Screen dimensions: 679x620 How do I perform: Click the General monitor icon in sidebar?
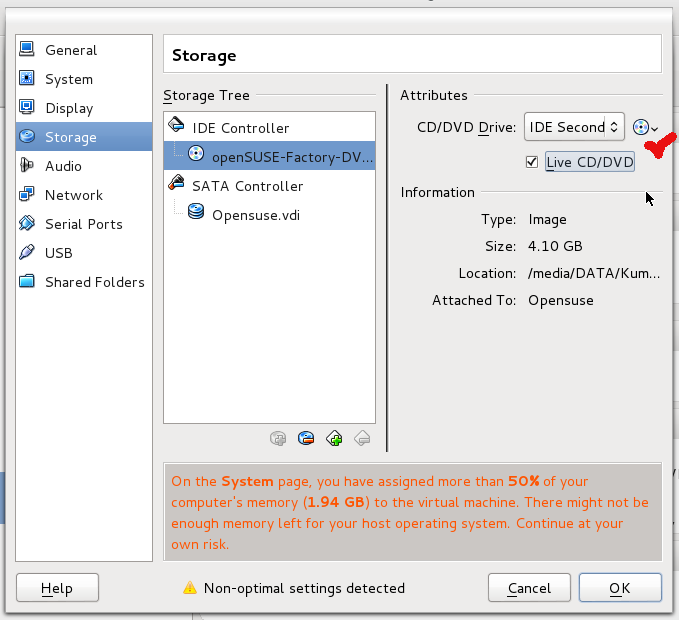pos(26,49)
